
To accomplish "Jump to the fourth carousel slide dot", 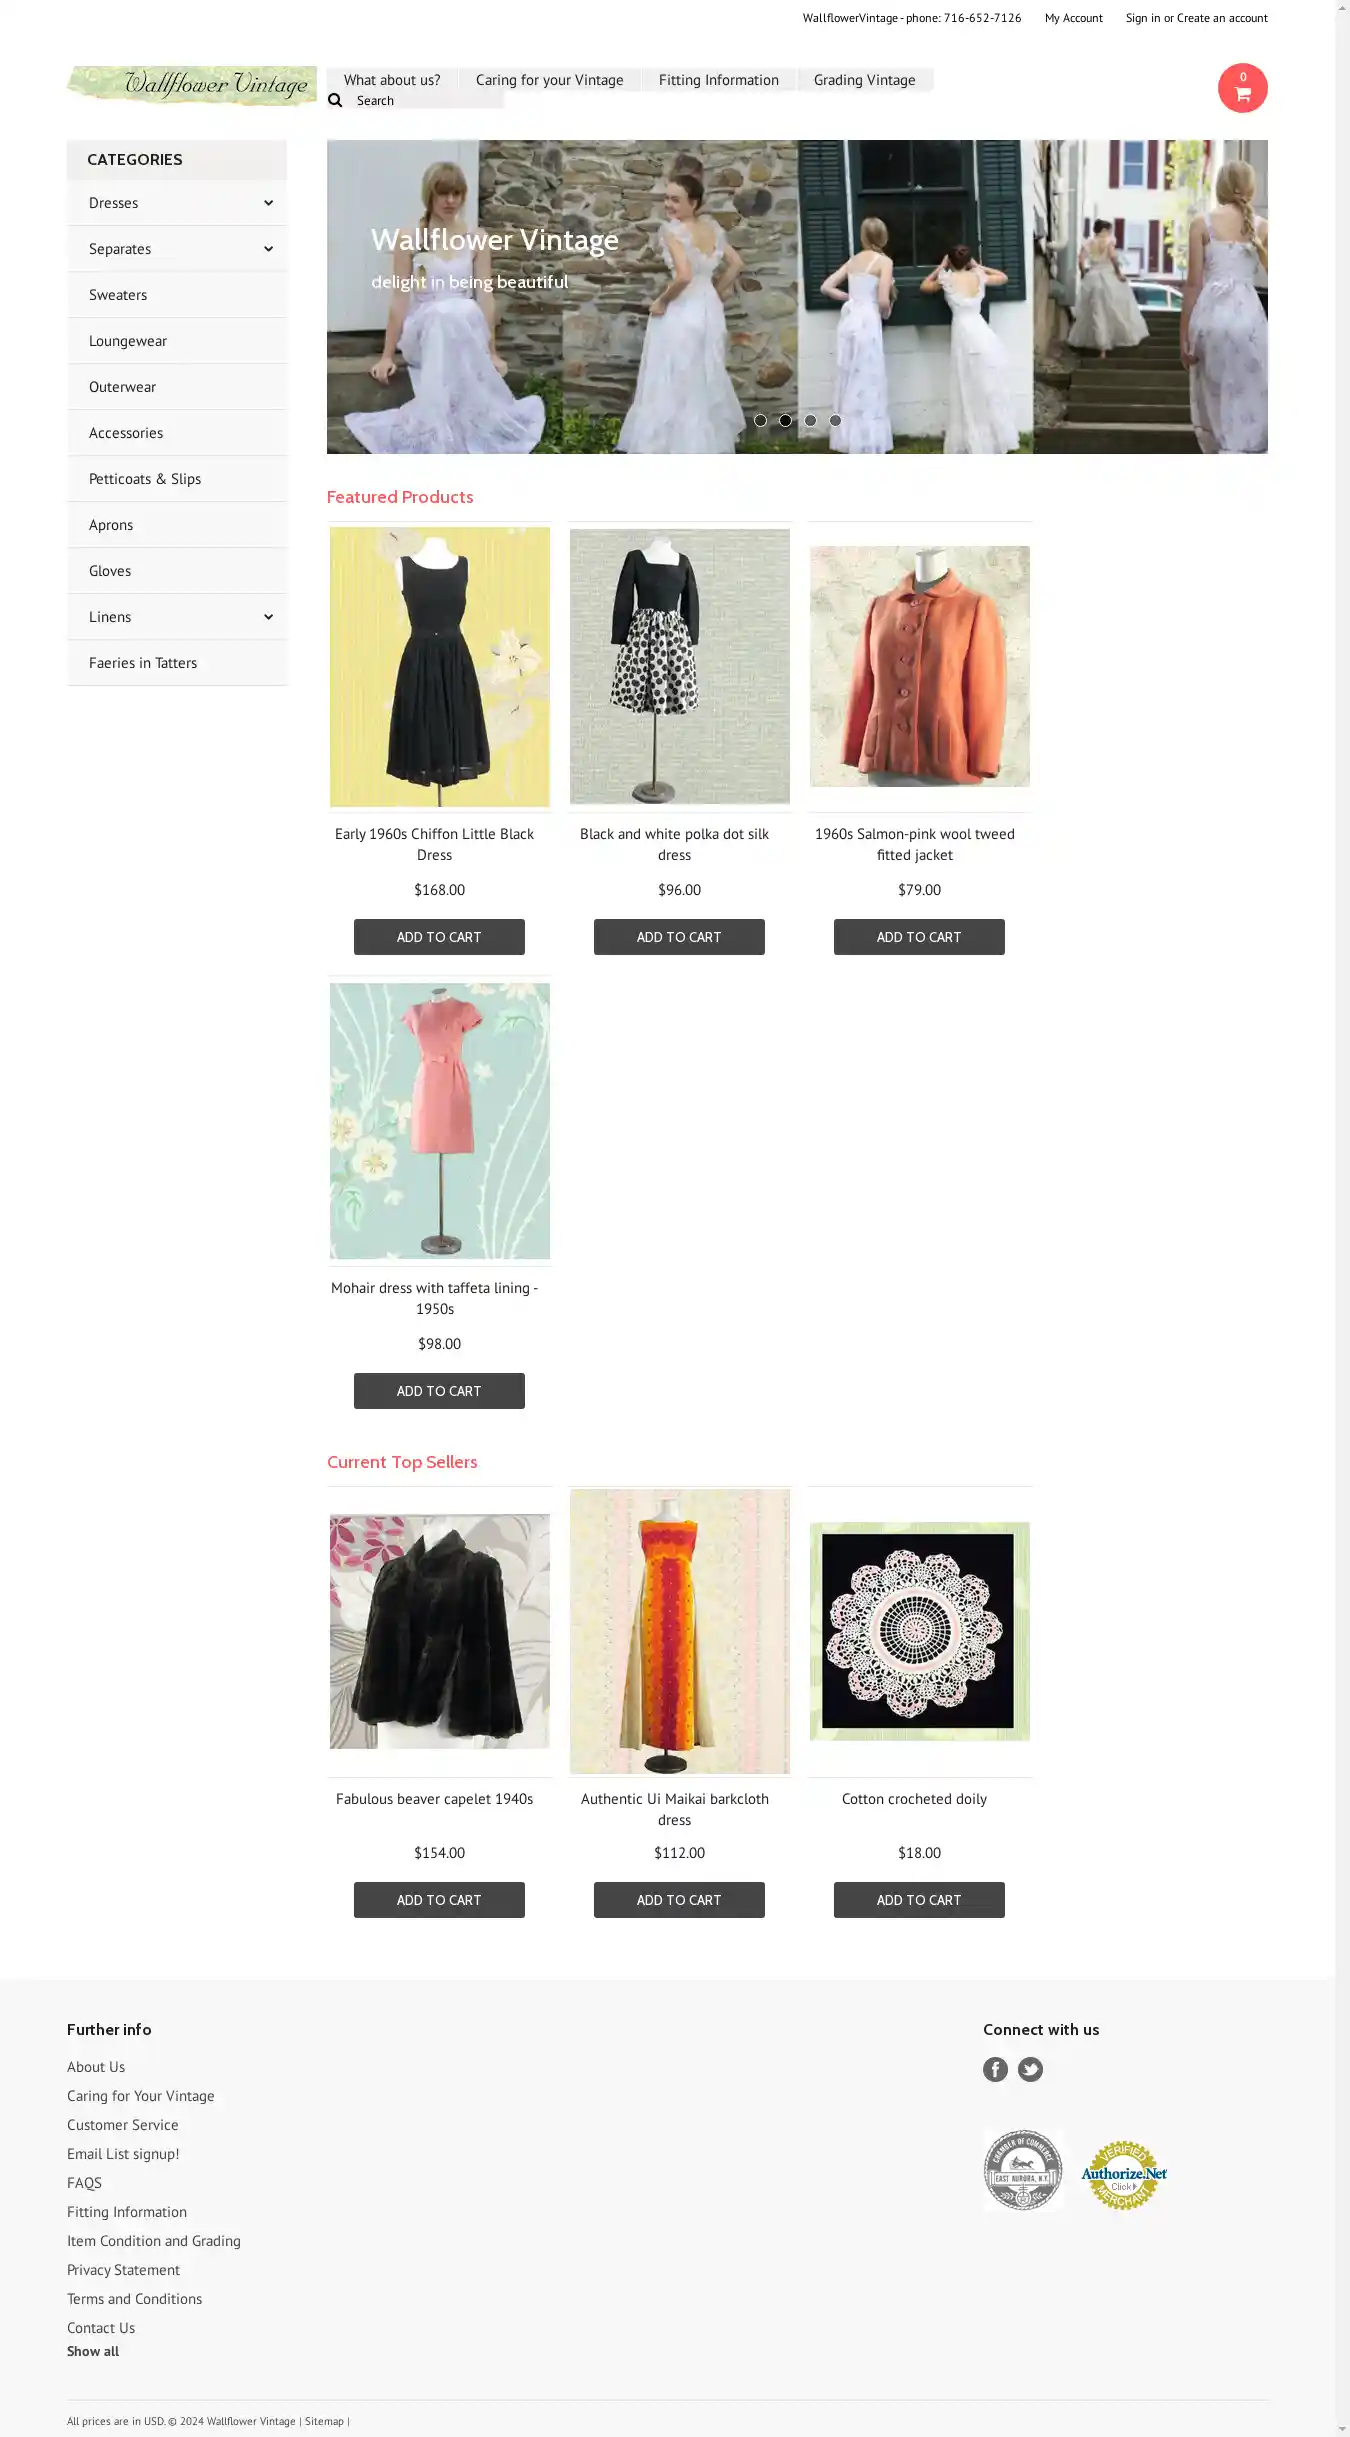I will [x=835, y=420].
